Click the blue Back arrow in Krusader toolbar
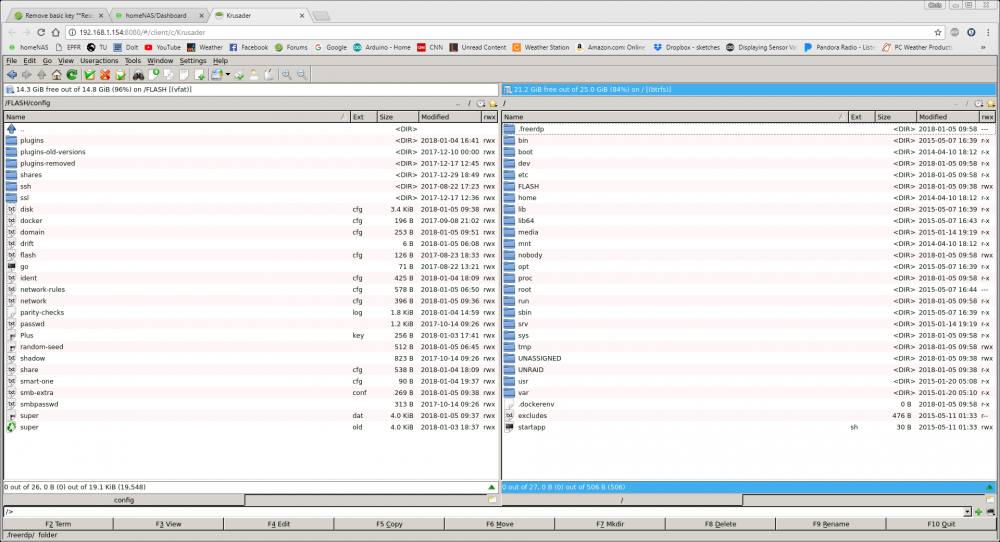The image size is (1000, 542). (11, 75)
